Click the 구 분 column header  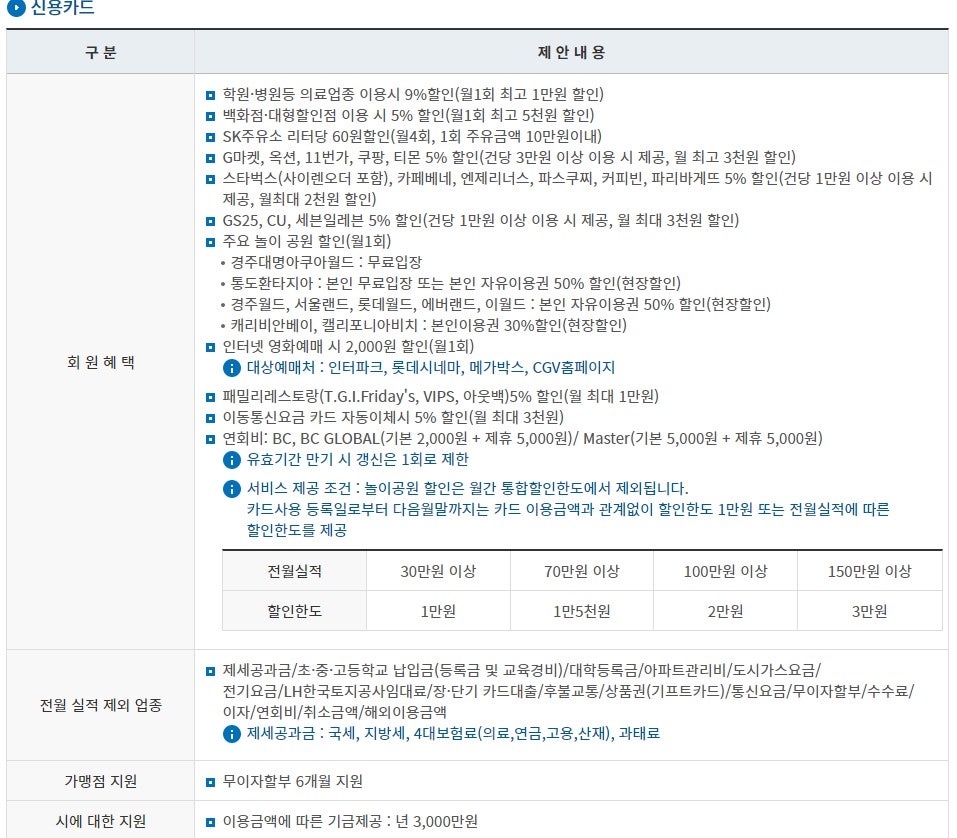101,52
